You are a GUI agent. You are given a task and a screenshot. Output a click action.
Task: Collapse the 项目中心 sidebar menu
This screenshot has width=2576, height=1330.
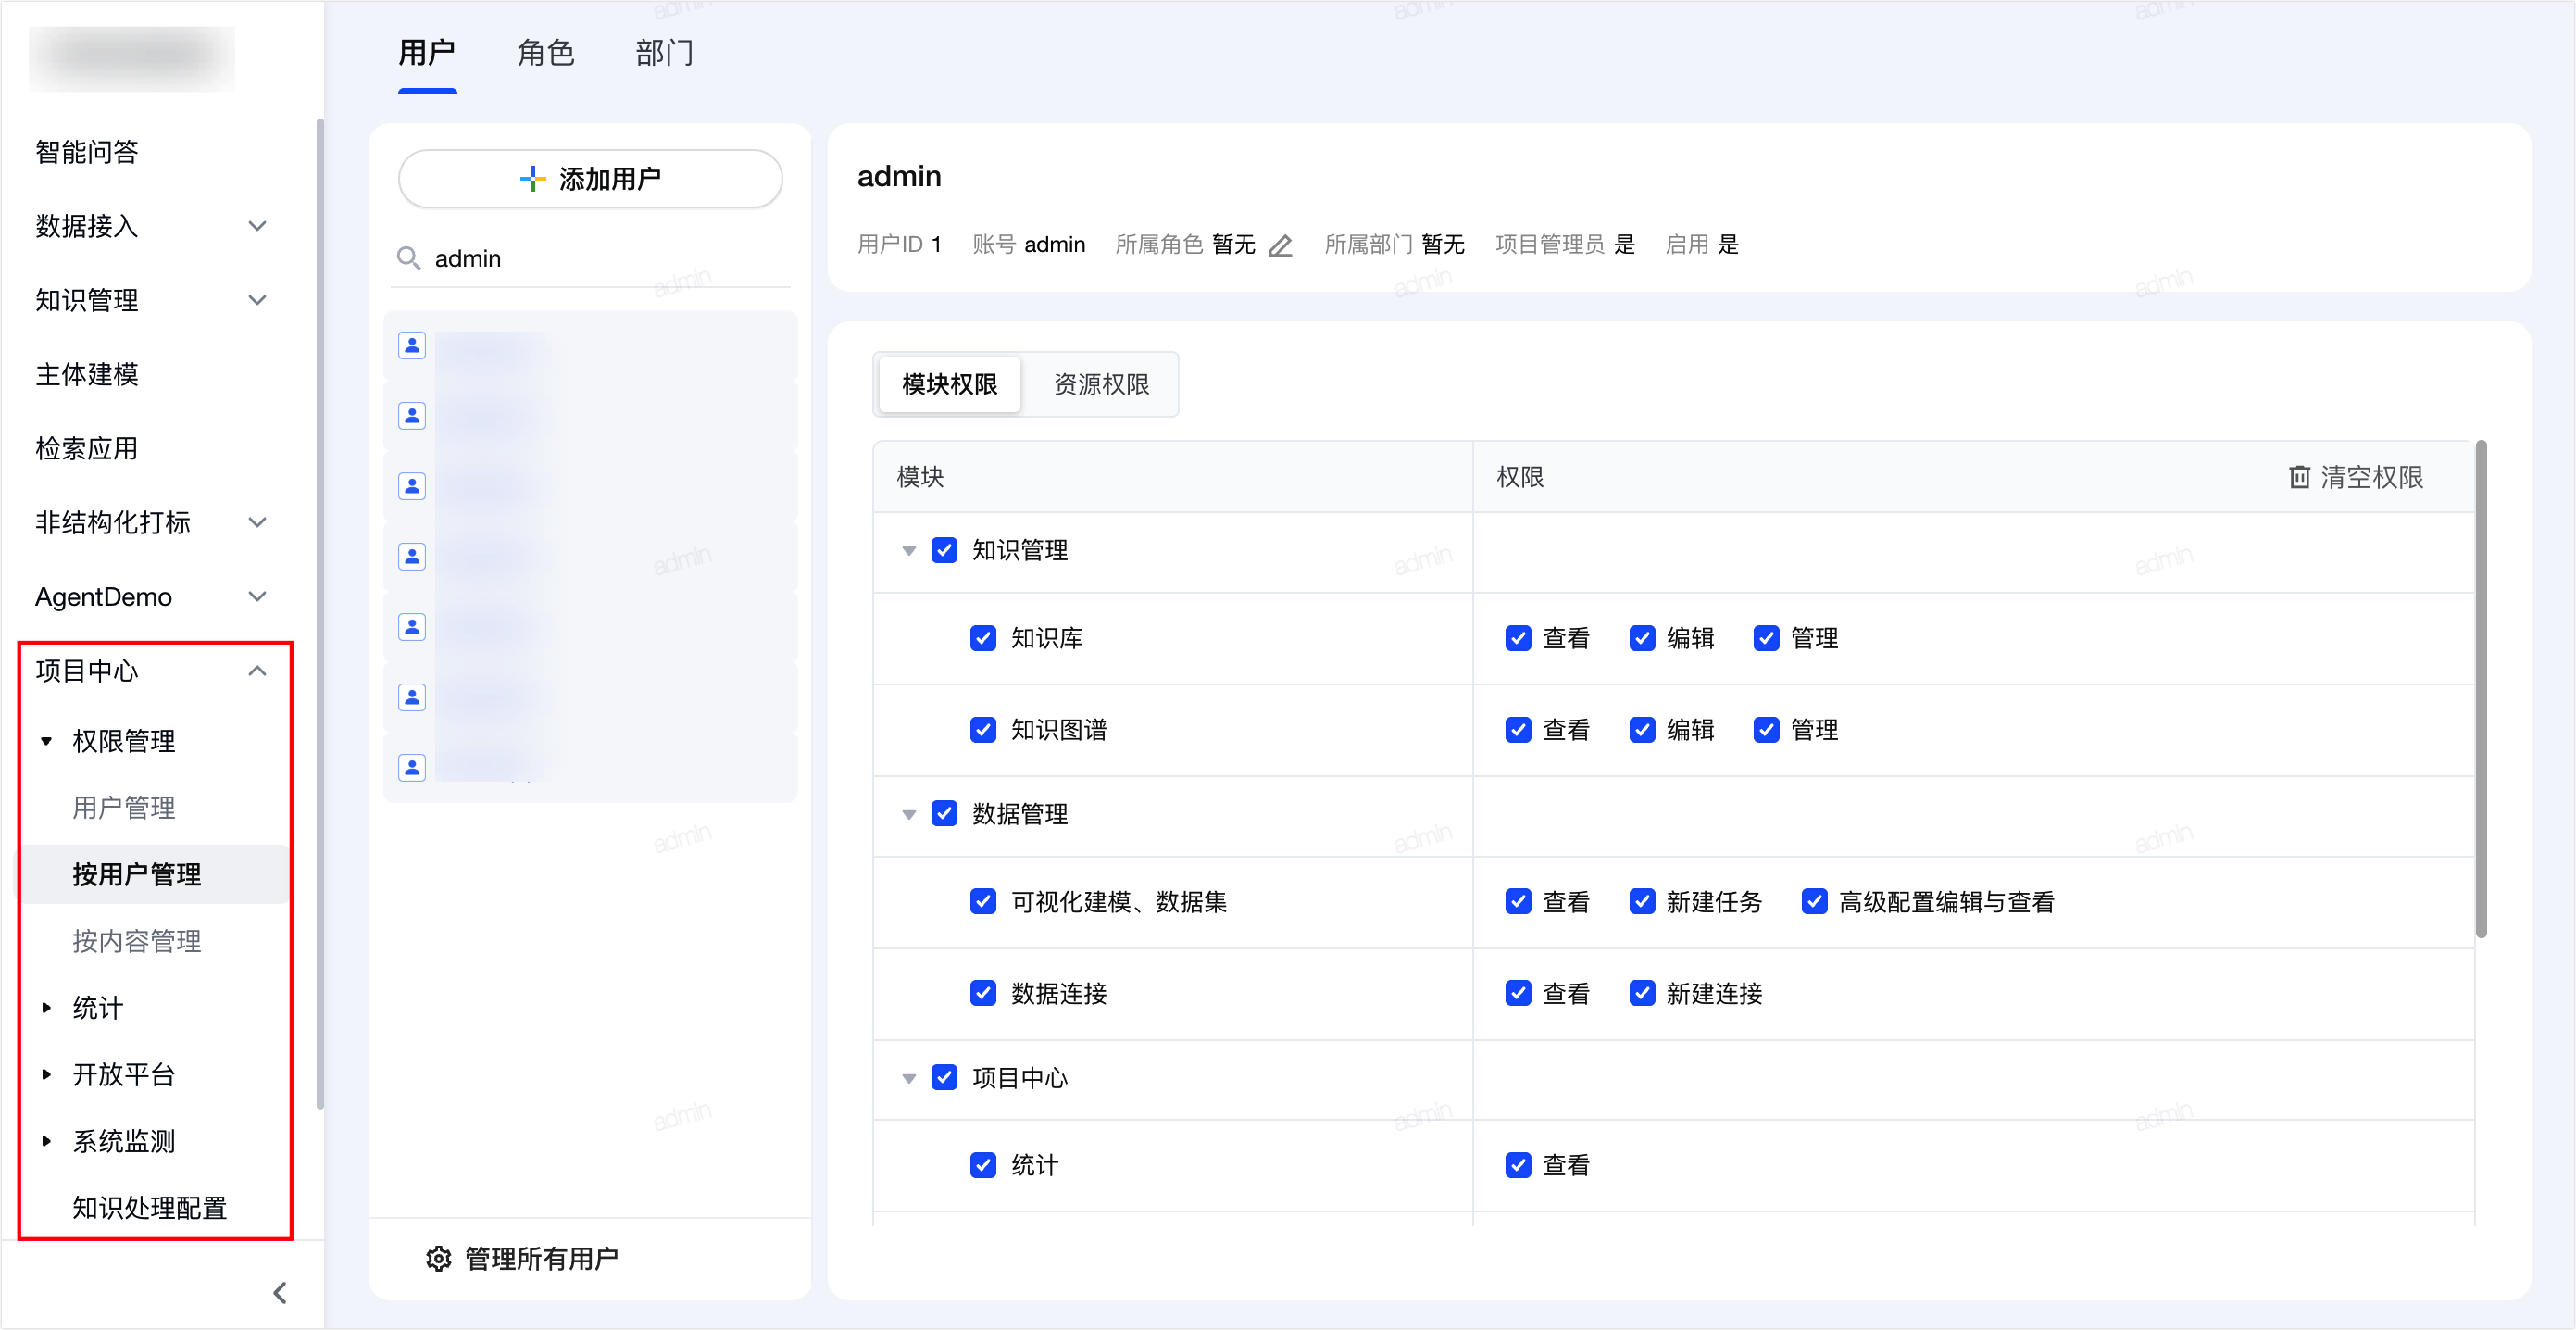point(257,671)
